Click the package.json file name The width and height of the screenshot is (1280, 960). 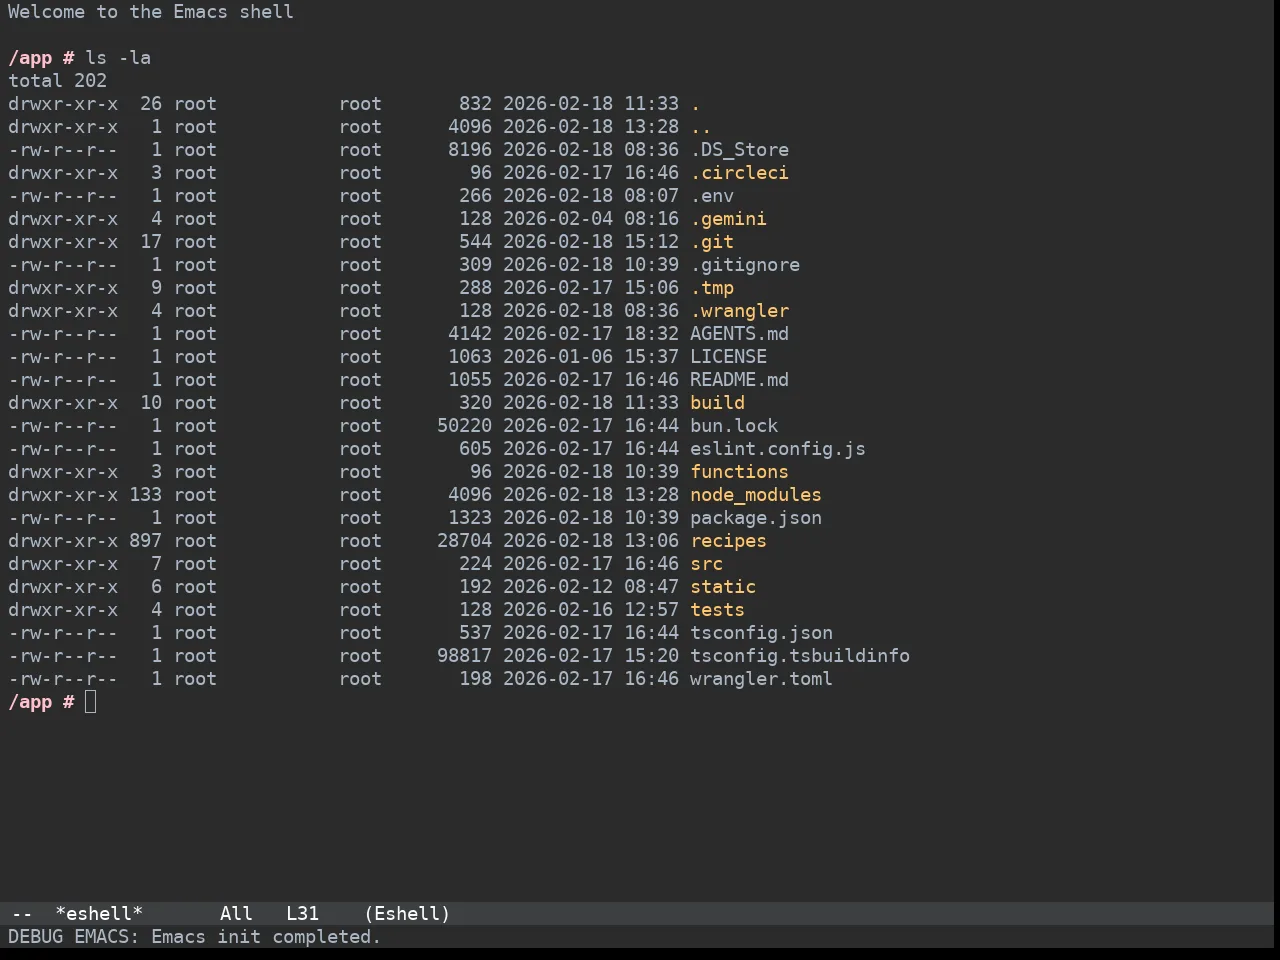(756, 518)
